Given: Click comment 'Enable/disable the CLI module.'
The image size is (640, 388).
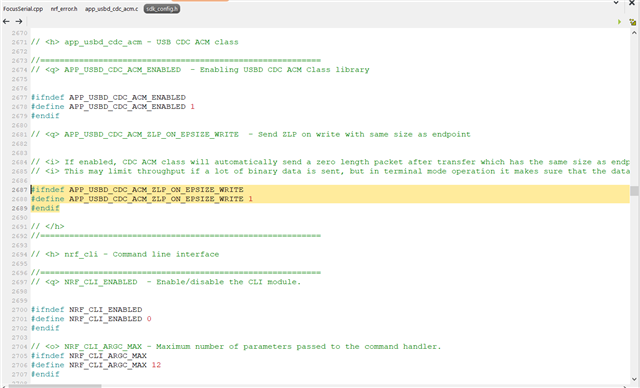Looking at the screenshot, I should 229,282.
